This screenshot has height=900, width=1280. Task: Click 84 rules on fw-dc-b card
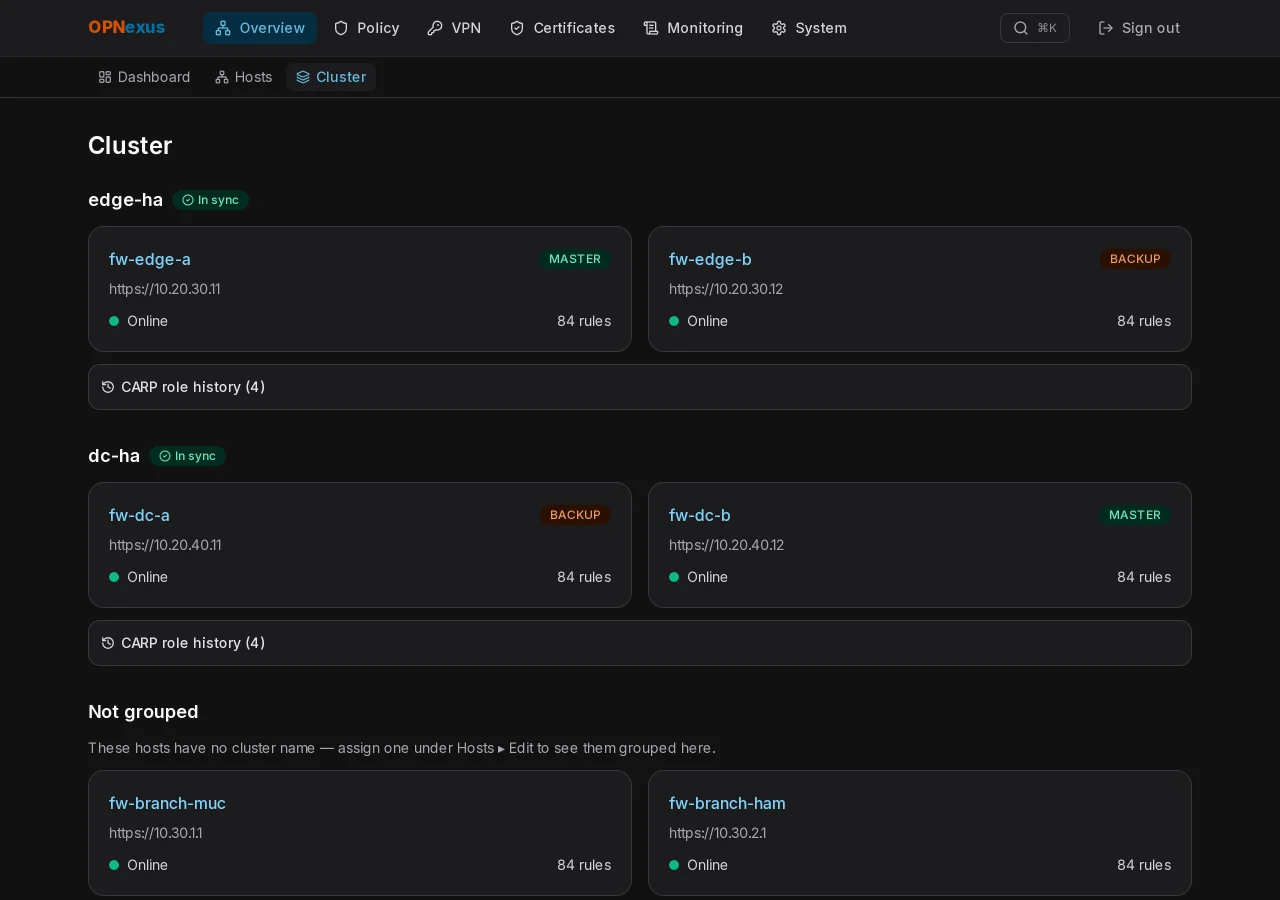tap(1144, 577)
